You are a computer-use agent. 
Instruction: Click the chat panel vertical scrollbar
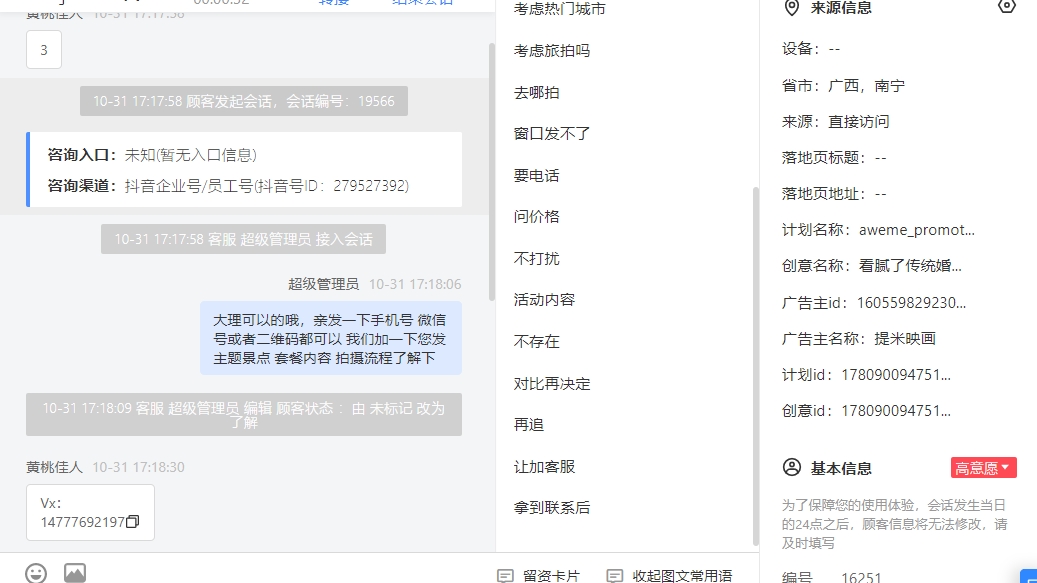(491, 172)
